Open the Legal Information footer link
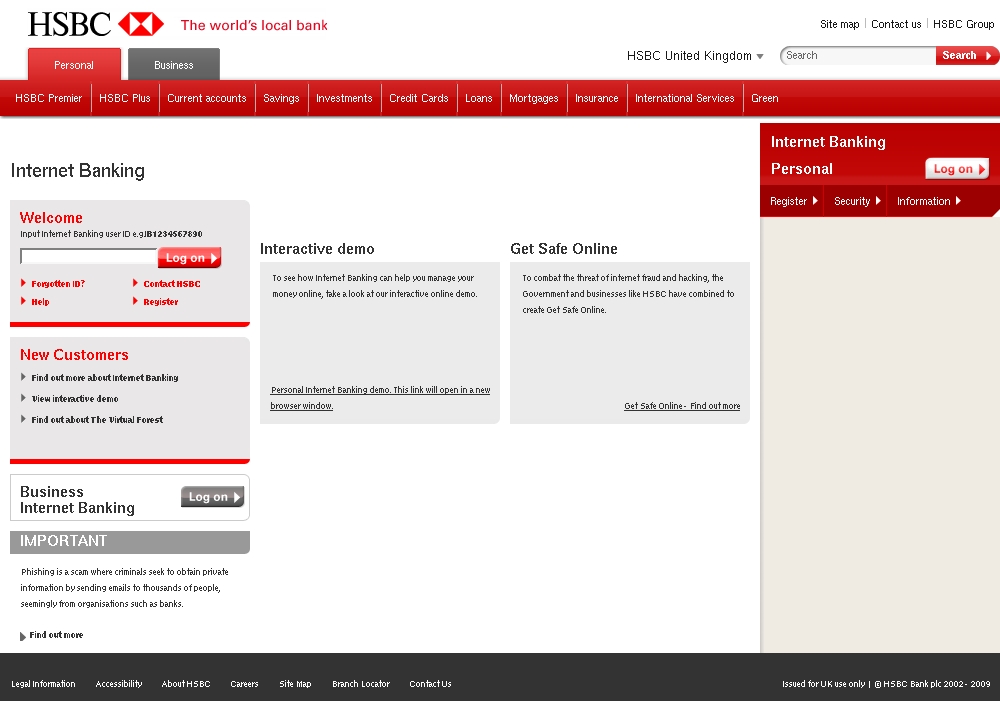 tap(43, 684)
